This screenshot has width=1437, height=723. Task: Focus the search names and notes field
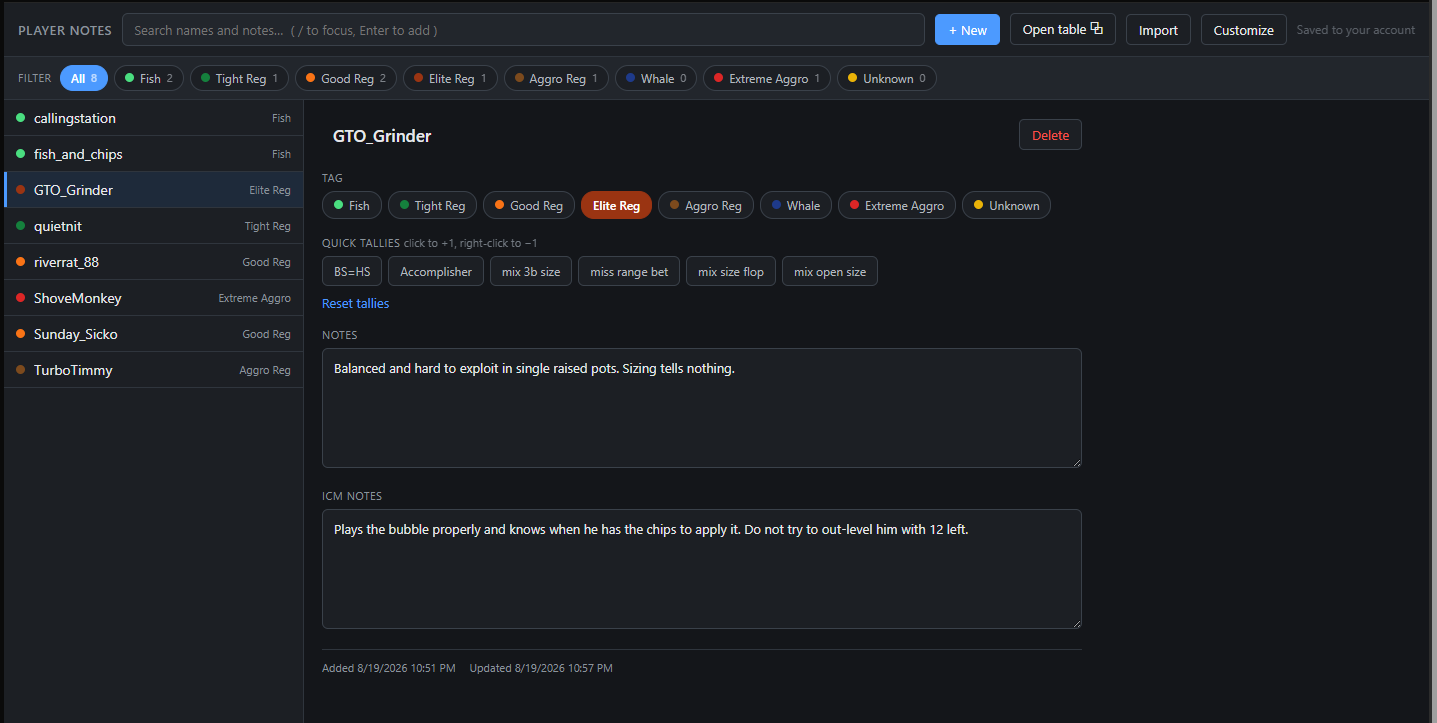pyautogui.click(x=523, y=30)
